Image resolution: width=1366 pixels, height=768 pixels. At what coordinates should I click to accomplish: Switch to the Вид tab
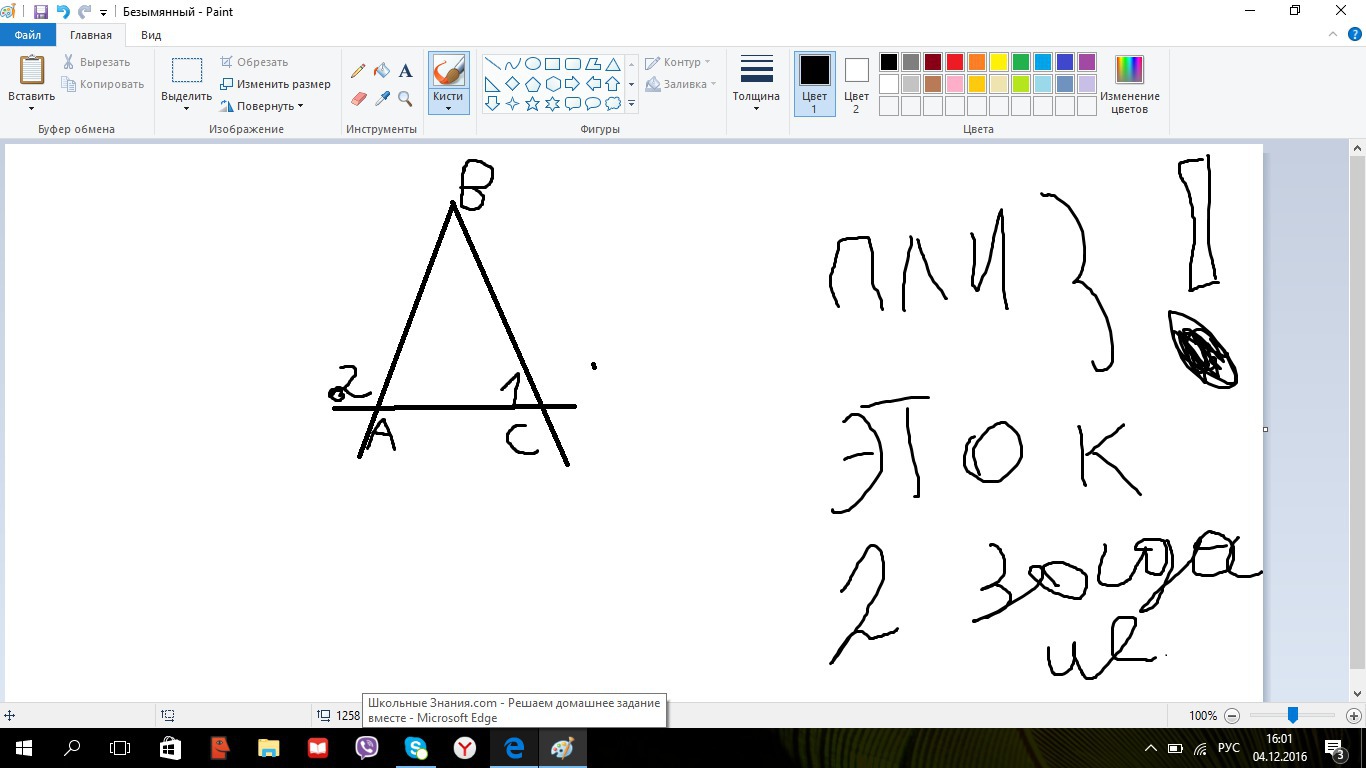click(151, 35)
